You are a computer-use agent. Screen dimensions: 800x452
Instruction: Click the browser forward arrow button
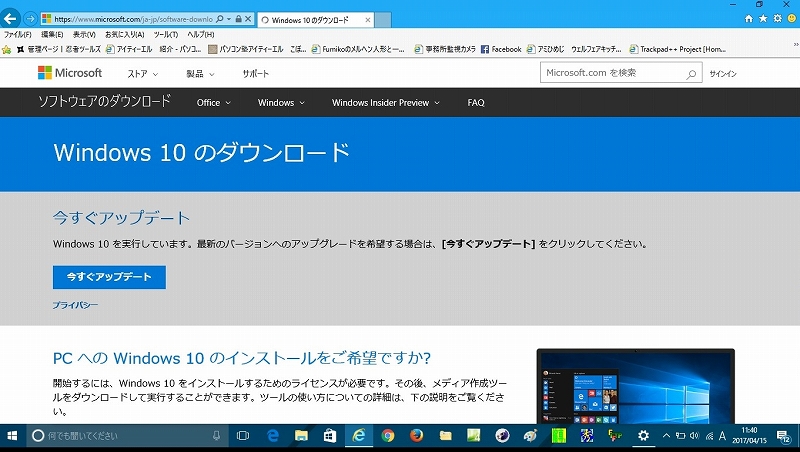pyautogui.click(x=31, y=19)
